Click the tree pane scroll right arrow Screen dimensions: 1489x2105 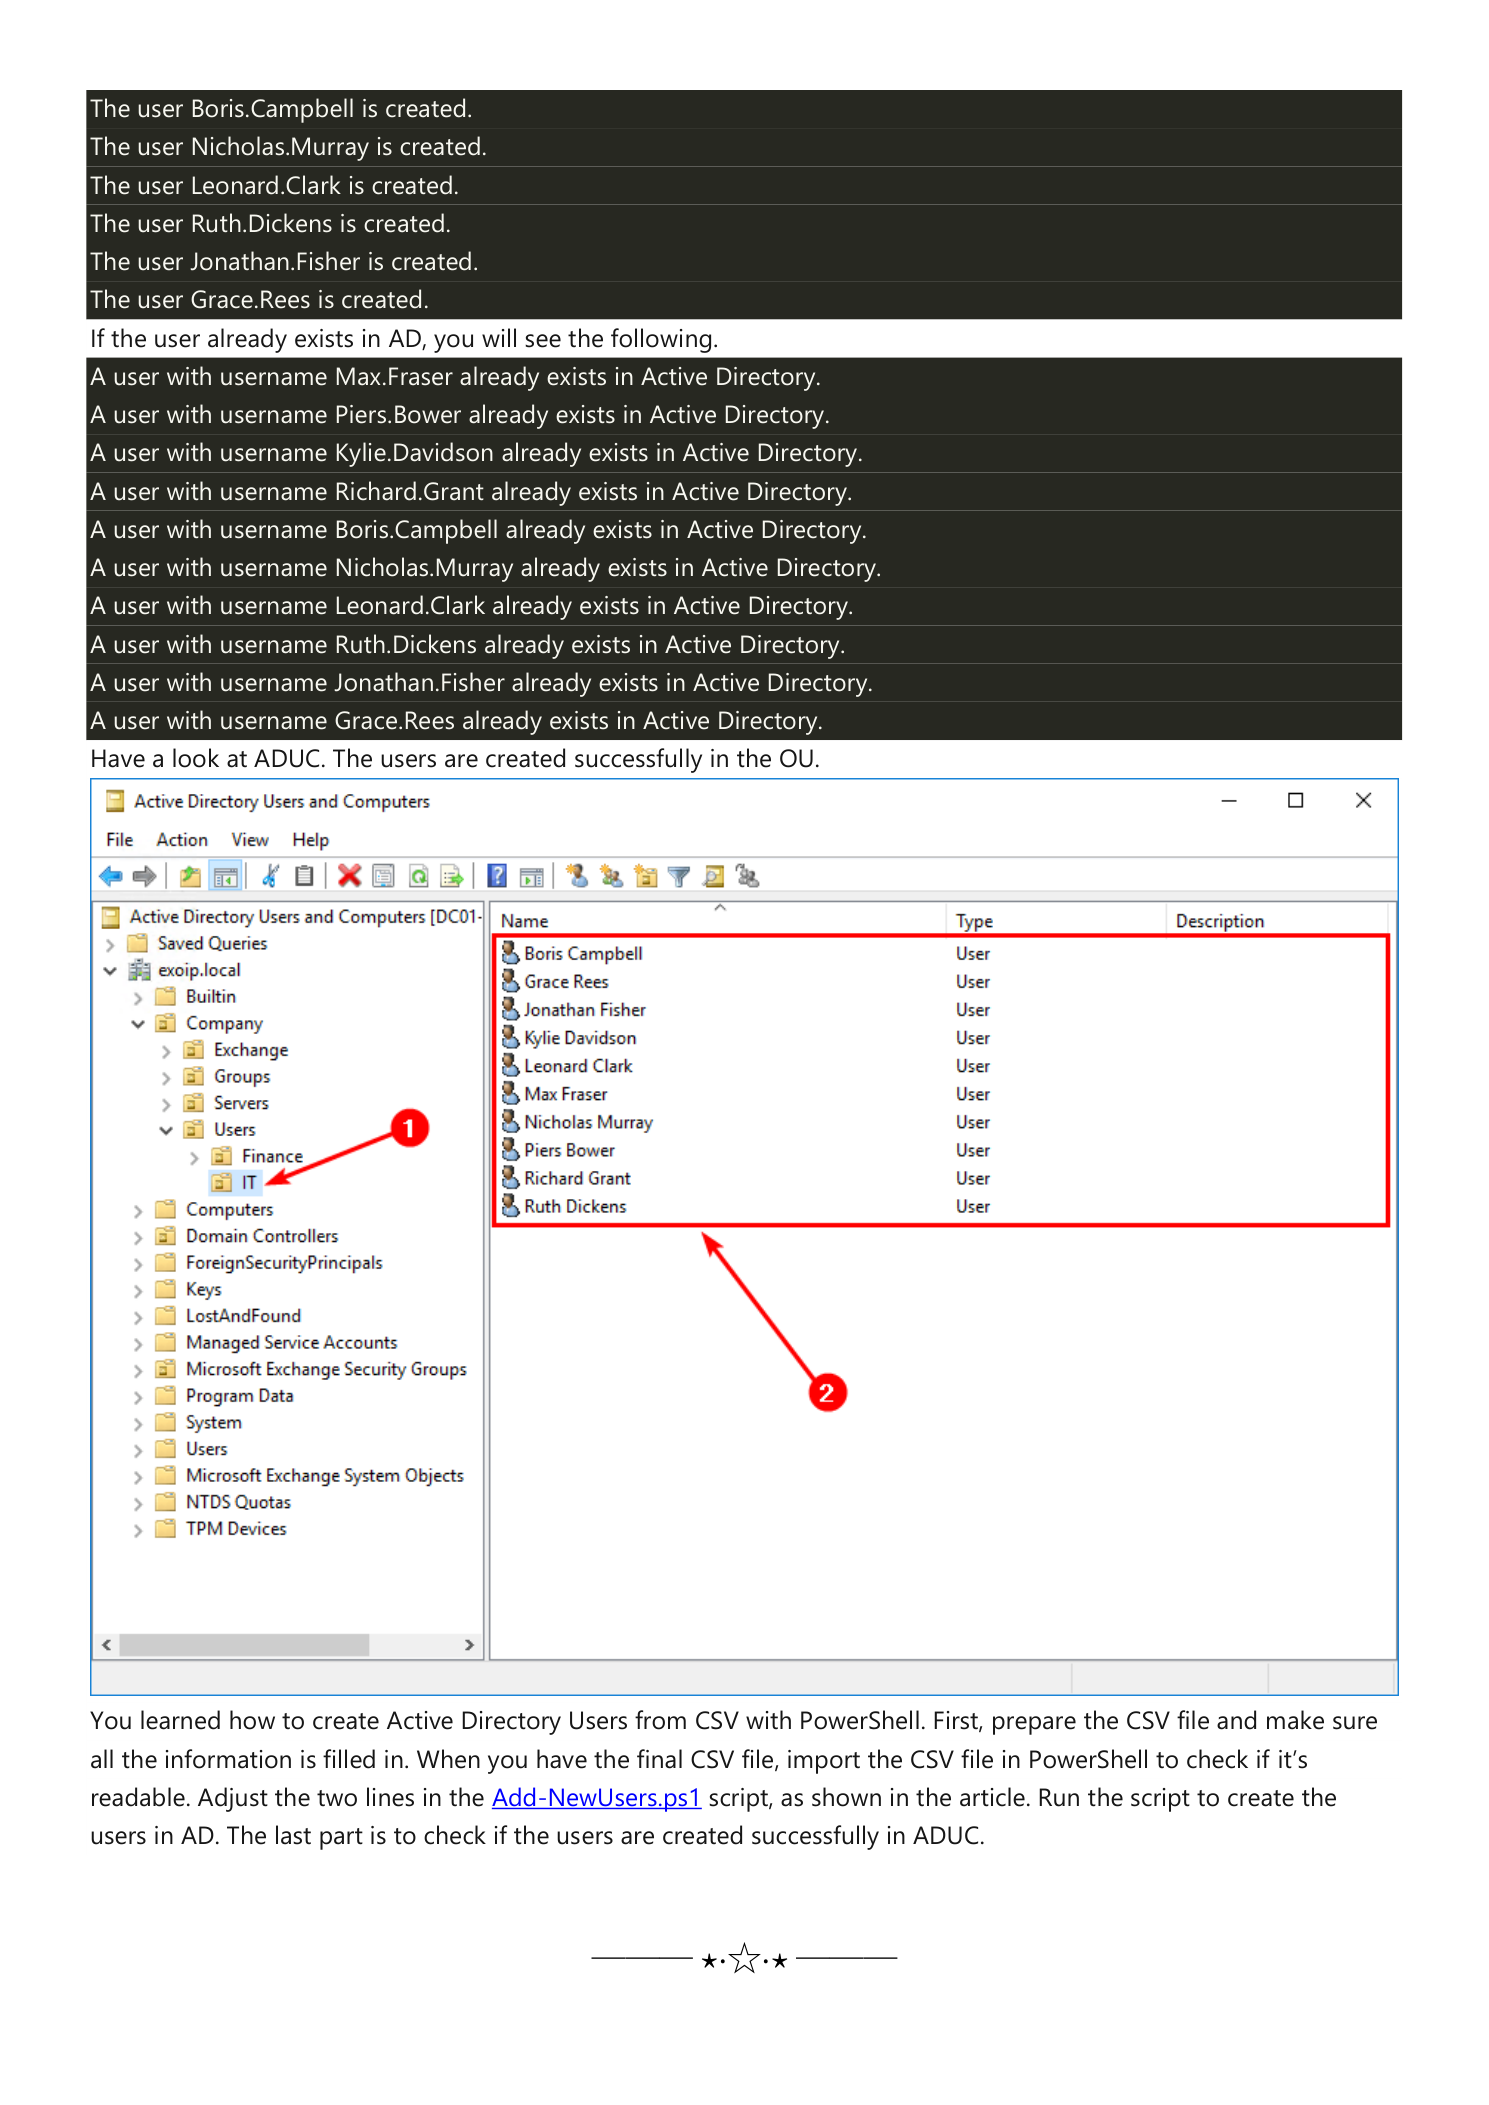point(469,1645)
